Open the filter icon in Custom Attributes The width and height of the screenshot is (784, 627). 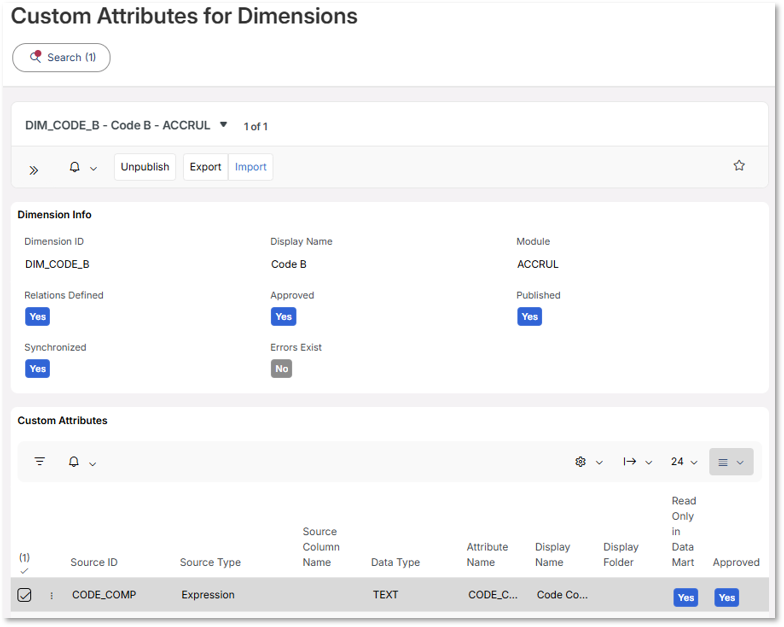pos(40,462)
